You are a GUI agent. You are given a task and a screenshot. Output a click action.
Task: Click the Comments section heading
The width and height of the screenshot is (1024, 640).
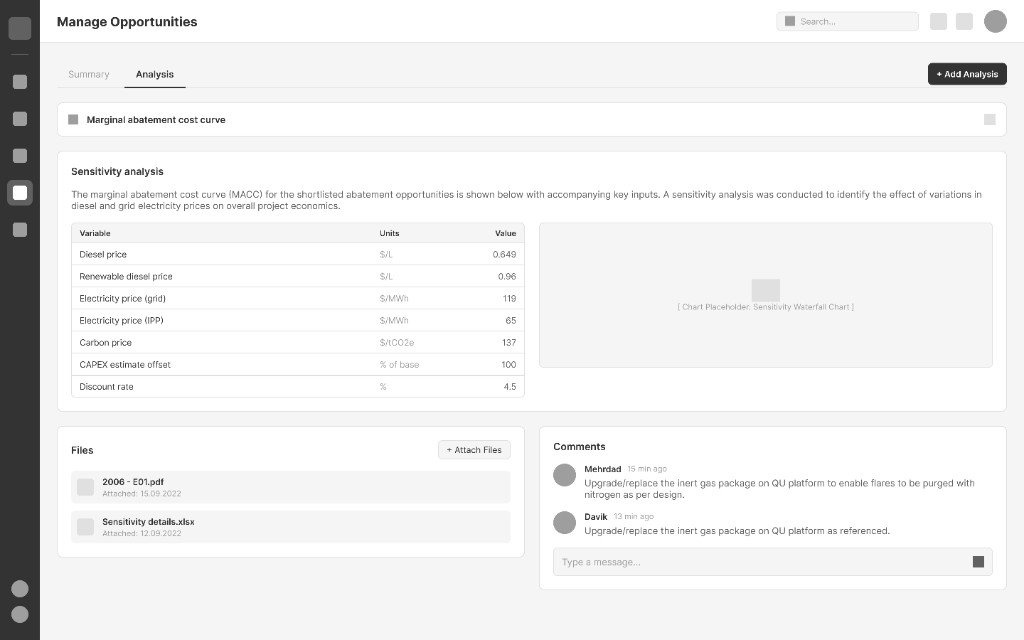click(x=579, y=447)
